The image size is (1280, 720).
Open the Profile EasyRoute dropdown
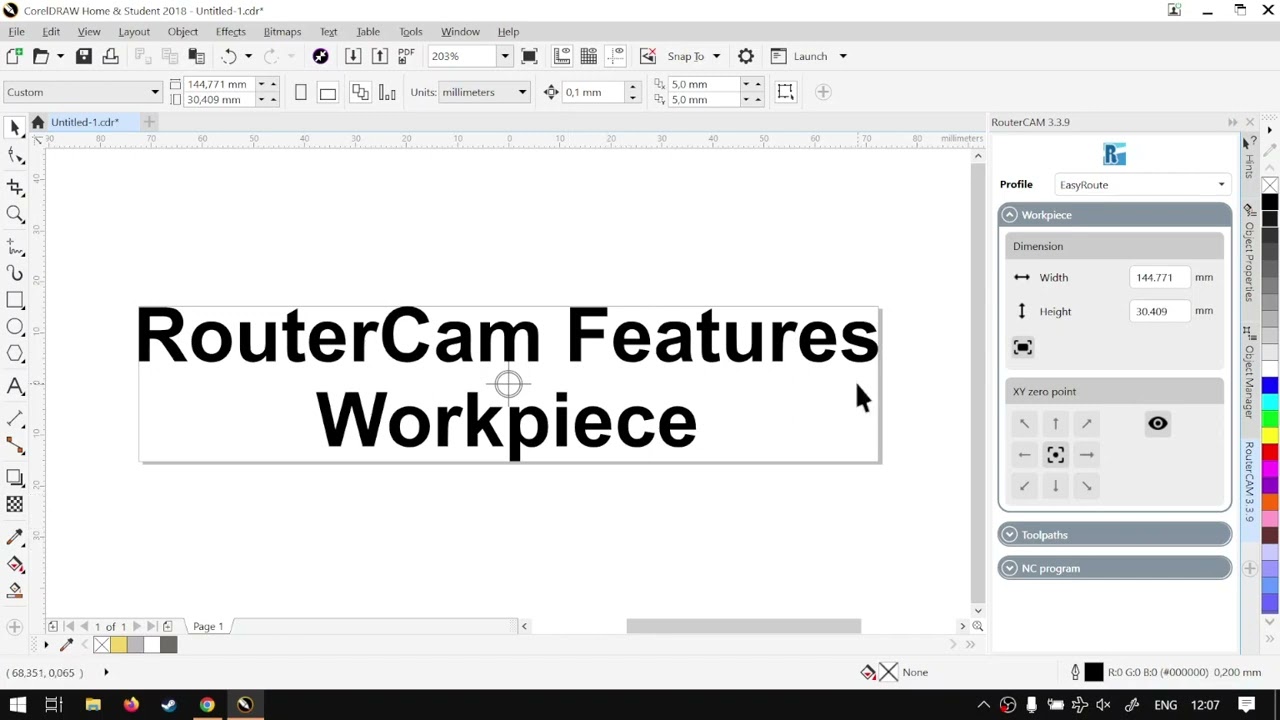(1142, 185)
